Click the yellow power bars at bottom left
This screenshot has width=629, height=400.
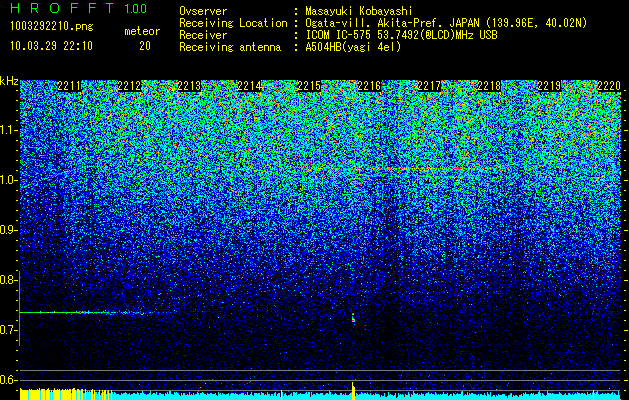pos(66,394)
